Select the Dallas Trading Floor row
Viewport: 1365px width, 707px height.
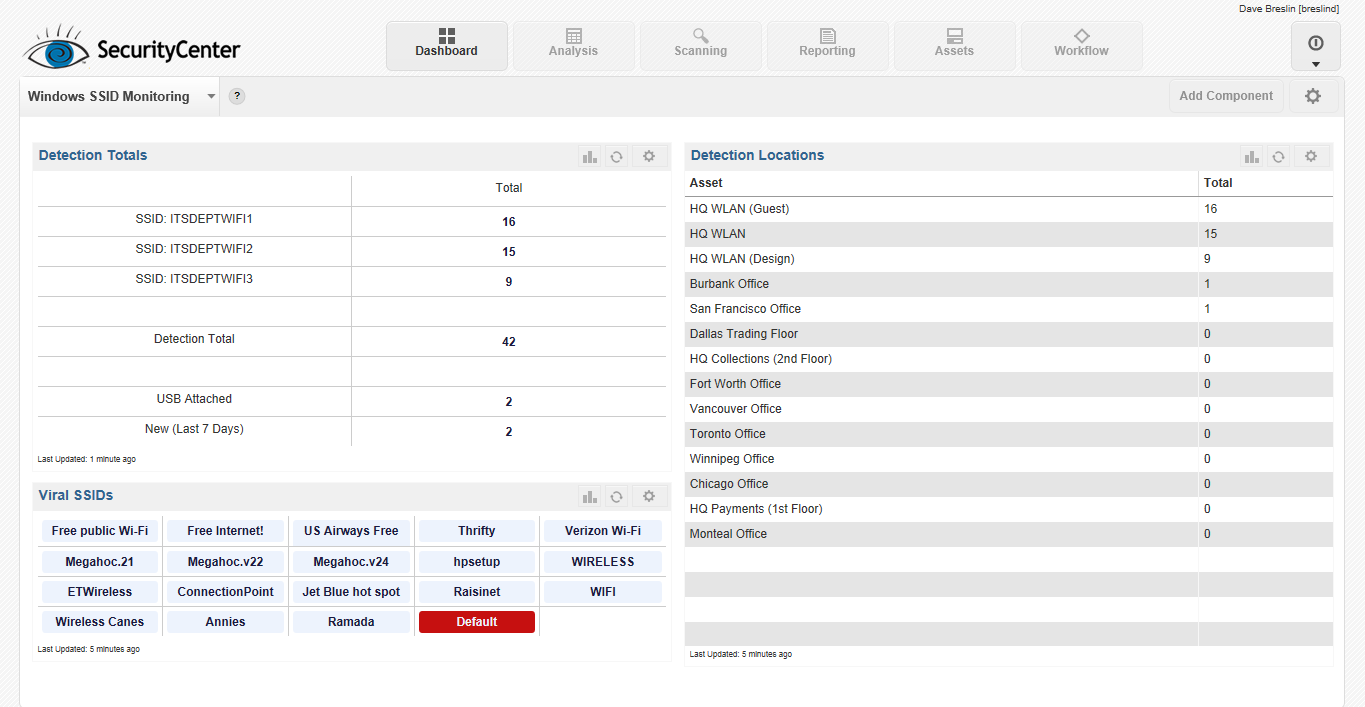[1009, 334]
